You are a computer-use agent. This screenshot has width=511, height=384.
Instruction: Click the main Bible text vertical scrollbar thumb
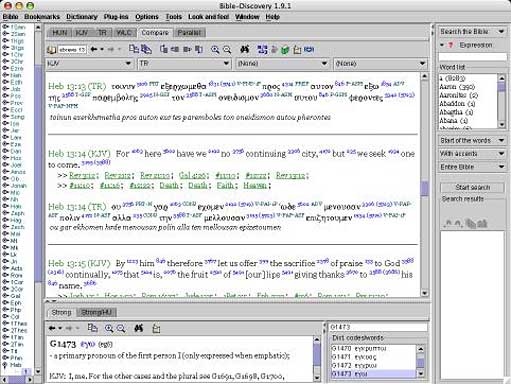point(424,188)
